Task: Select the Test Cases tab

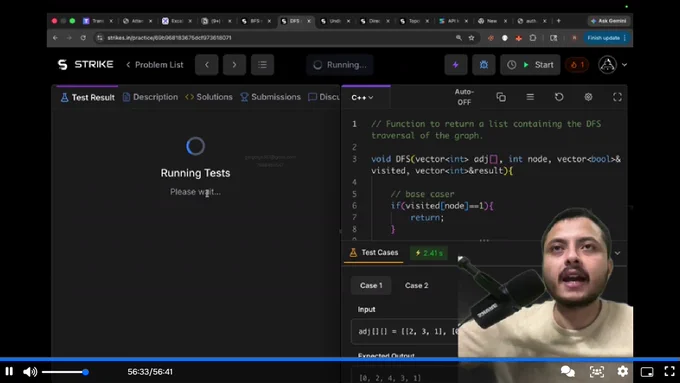Action: pyautogui.click(x=374, y=252)
